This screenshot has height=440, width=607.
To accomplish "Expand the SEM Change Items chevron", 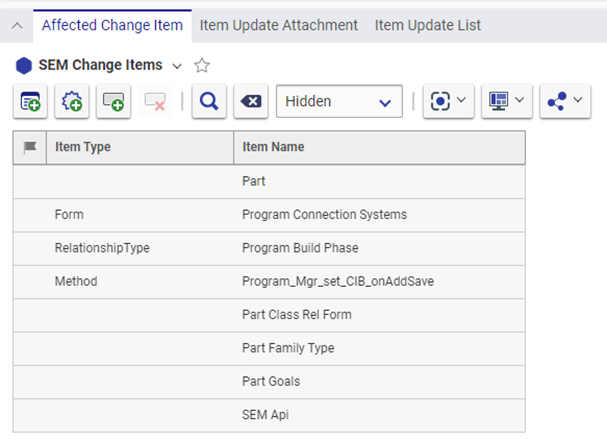I will click(178, 66).
